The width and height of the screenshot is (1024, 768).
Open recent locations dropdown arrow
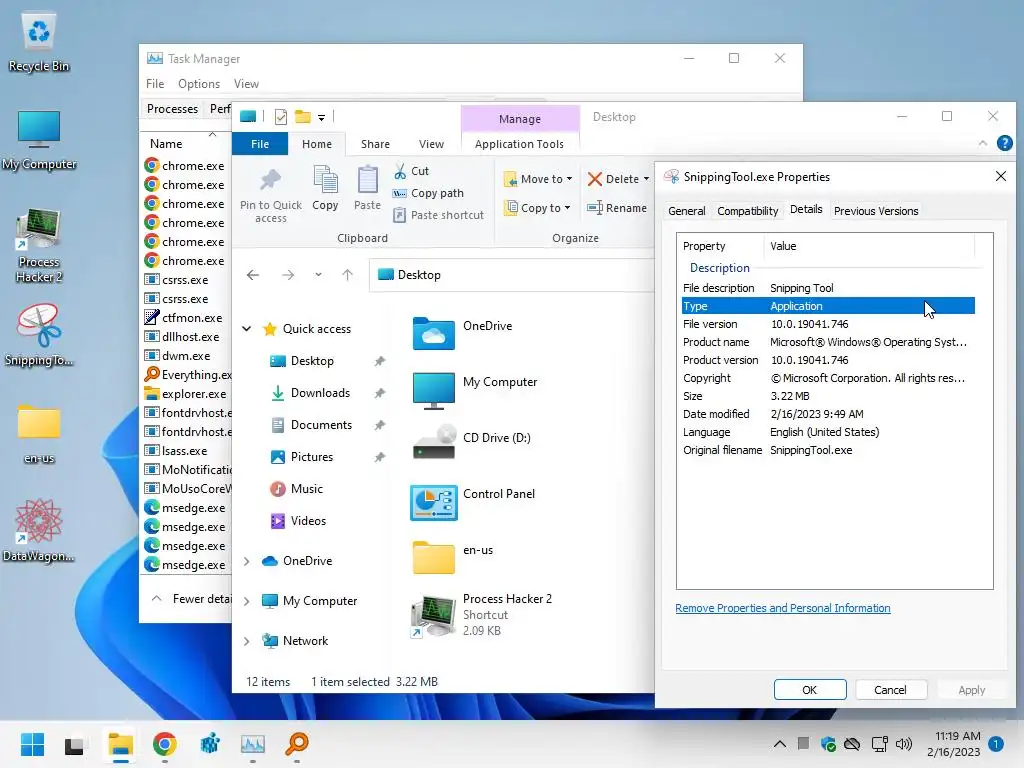tap(318, 275)
